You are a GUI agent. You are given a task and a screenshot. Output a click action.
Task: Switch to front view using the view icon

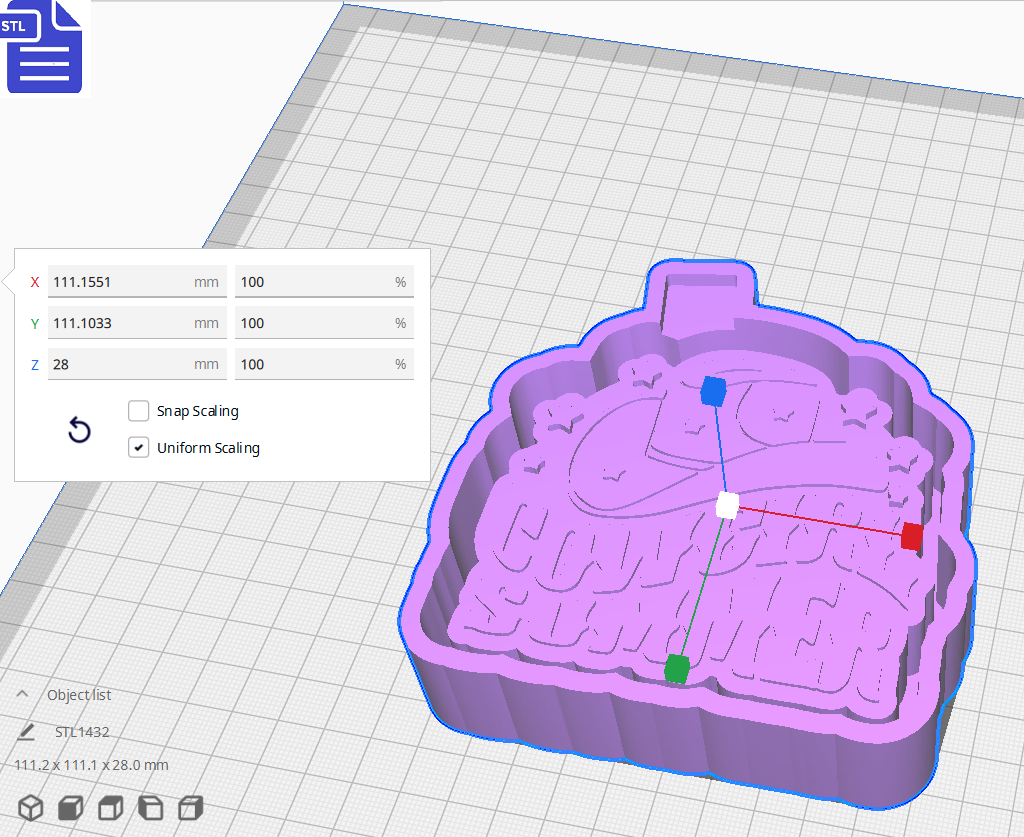coord(70,808)
